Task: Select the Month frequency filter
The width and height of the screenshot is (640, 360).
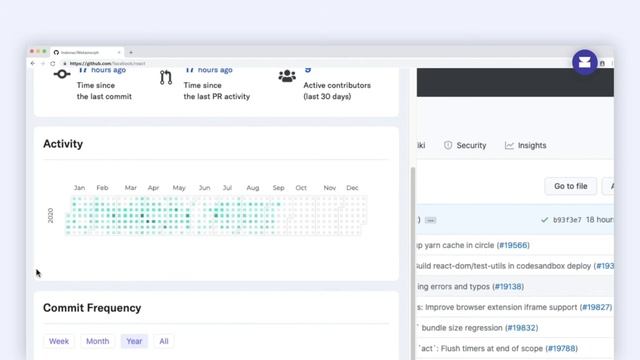Action: pyautogui.click(x=98, y=341)
